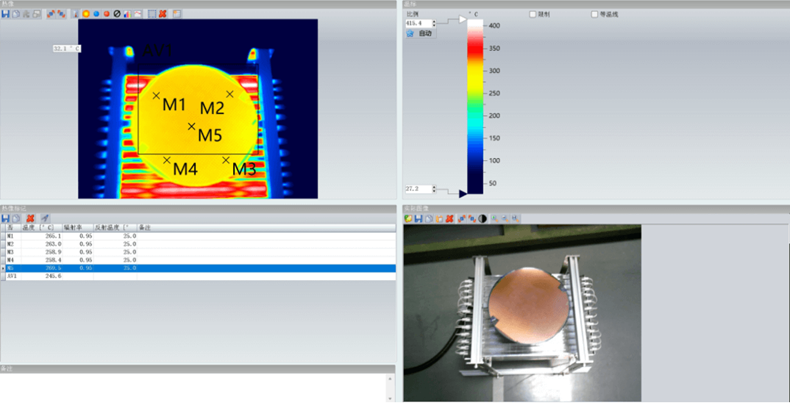Viewport: 790px width, 403px height.
Task: Click the red delete icon in measurement table toolbar
Action: [x=30, y=218]
